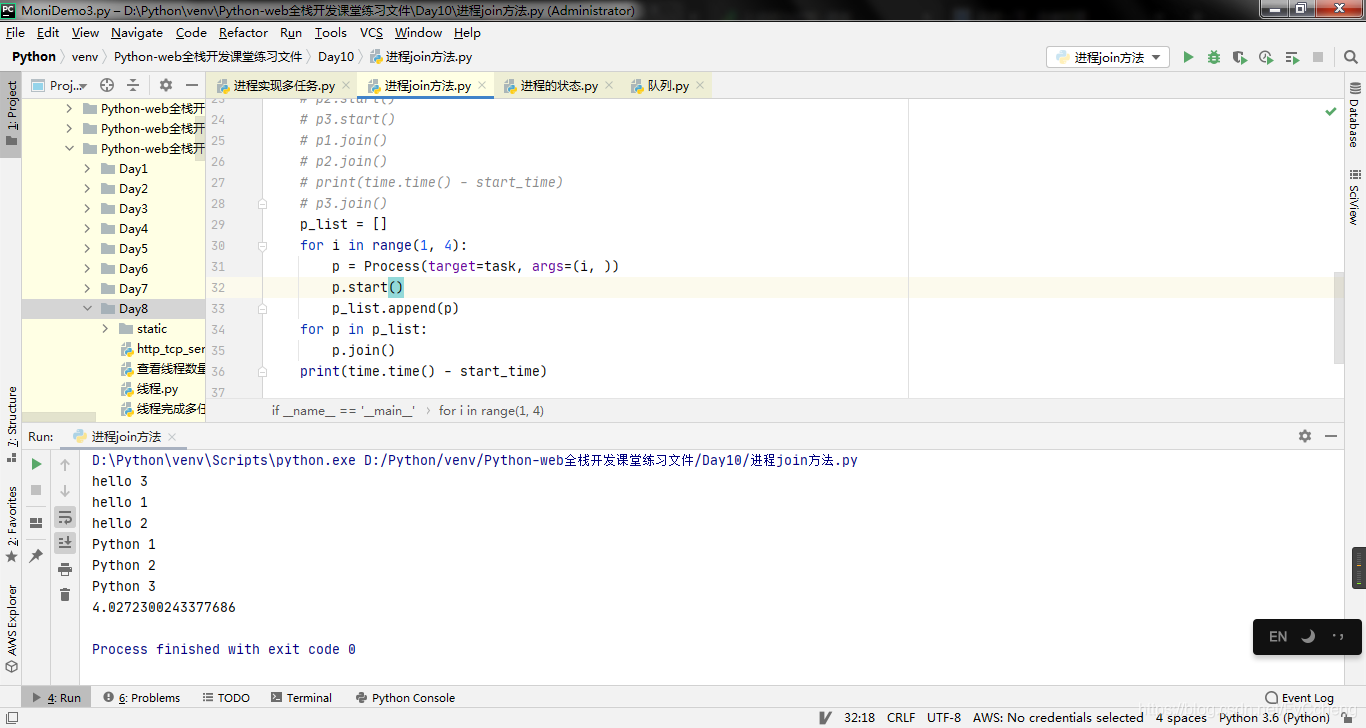Image resolution: width=1366 pixels, height=728 pixels.
Task: Click the vertical scrollbar of the editor
Action: pyautogui.click(x=1338, y=317)
